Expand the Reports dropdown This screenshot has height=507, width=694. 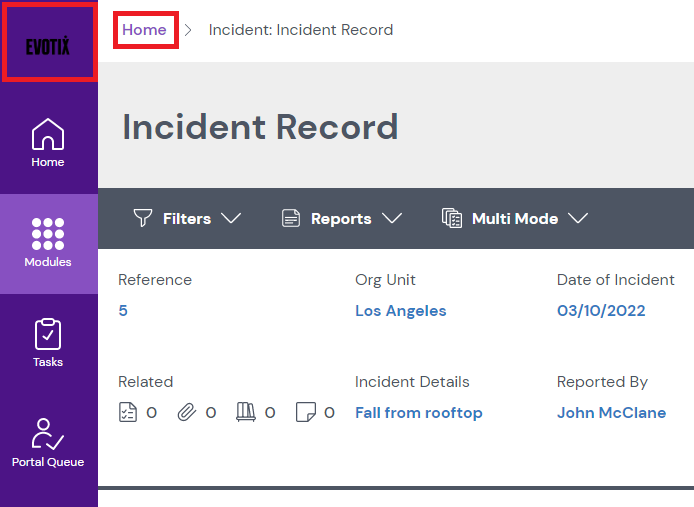click(342, 218)
